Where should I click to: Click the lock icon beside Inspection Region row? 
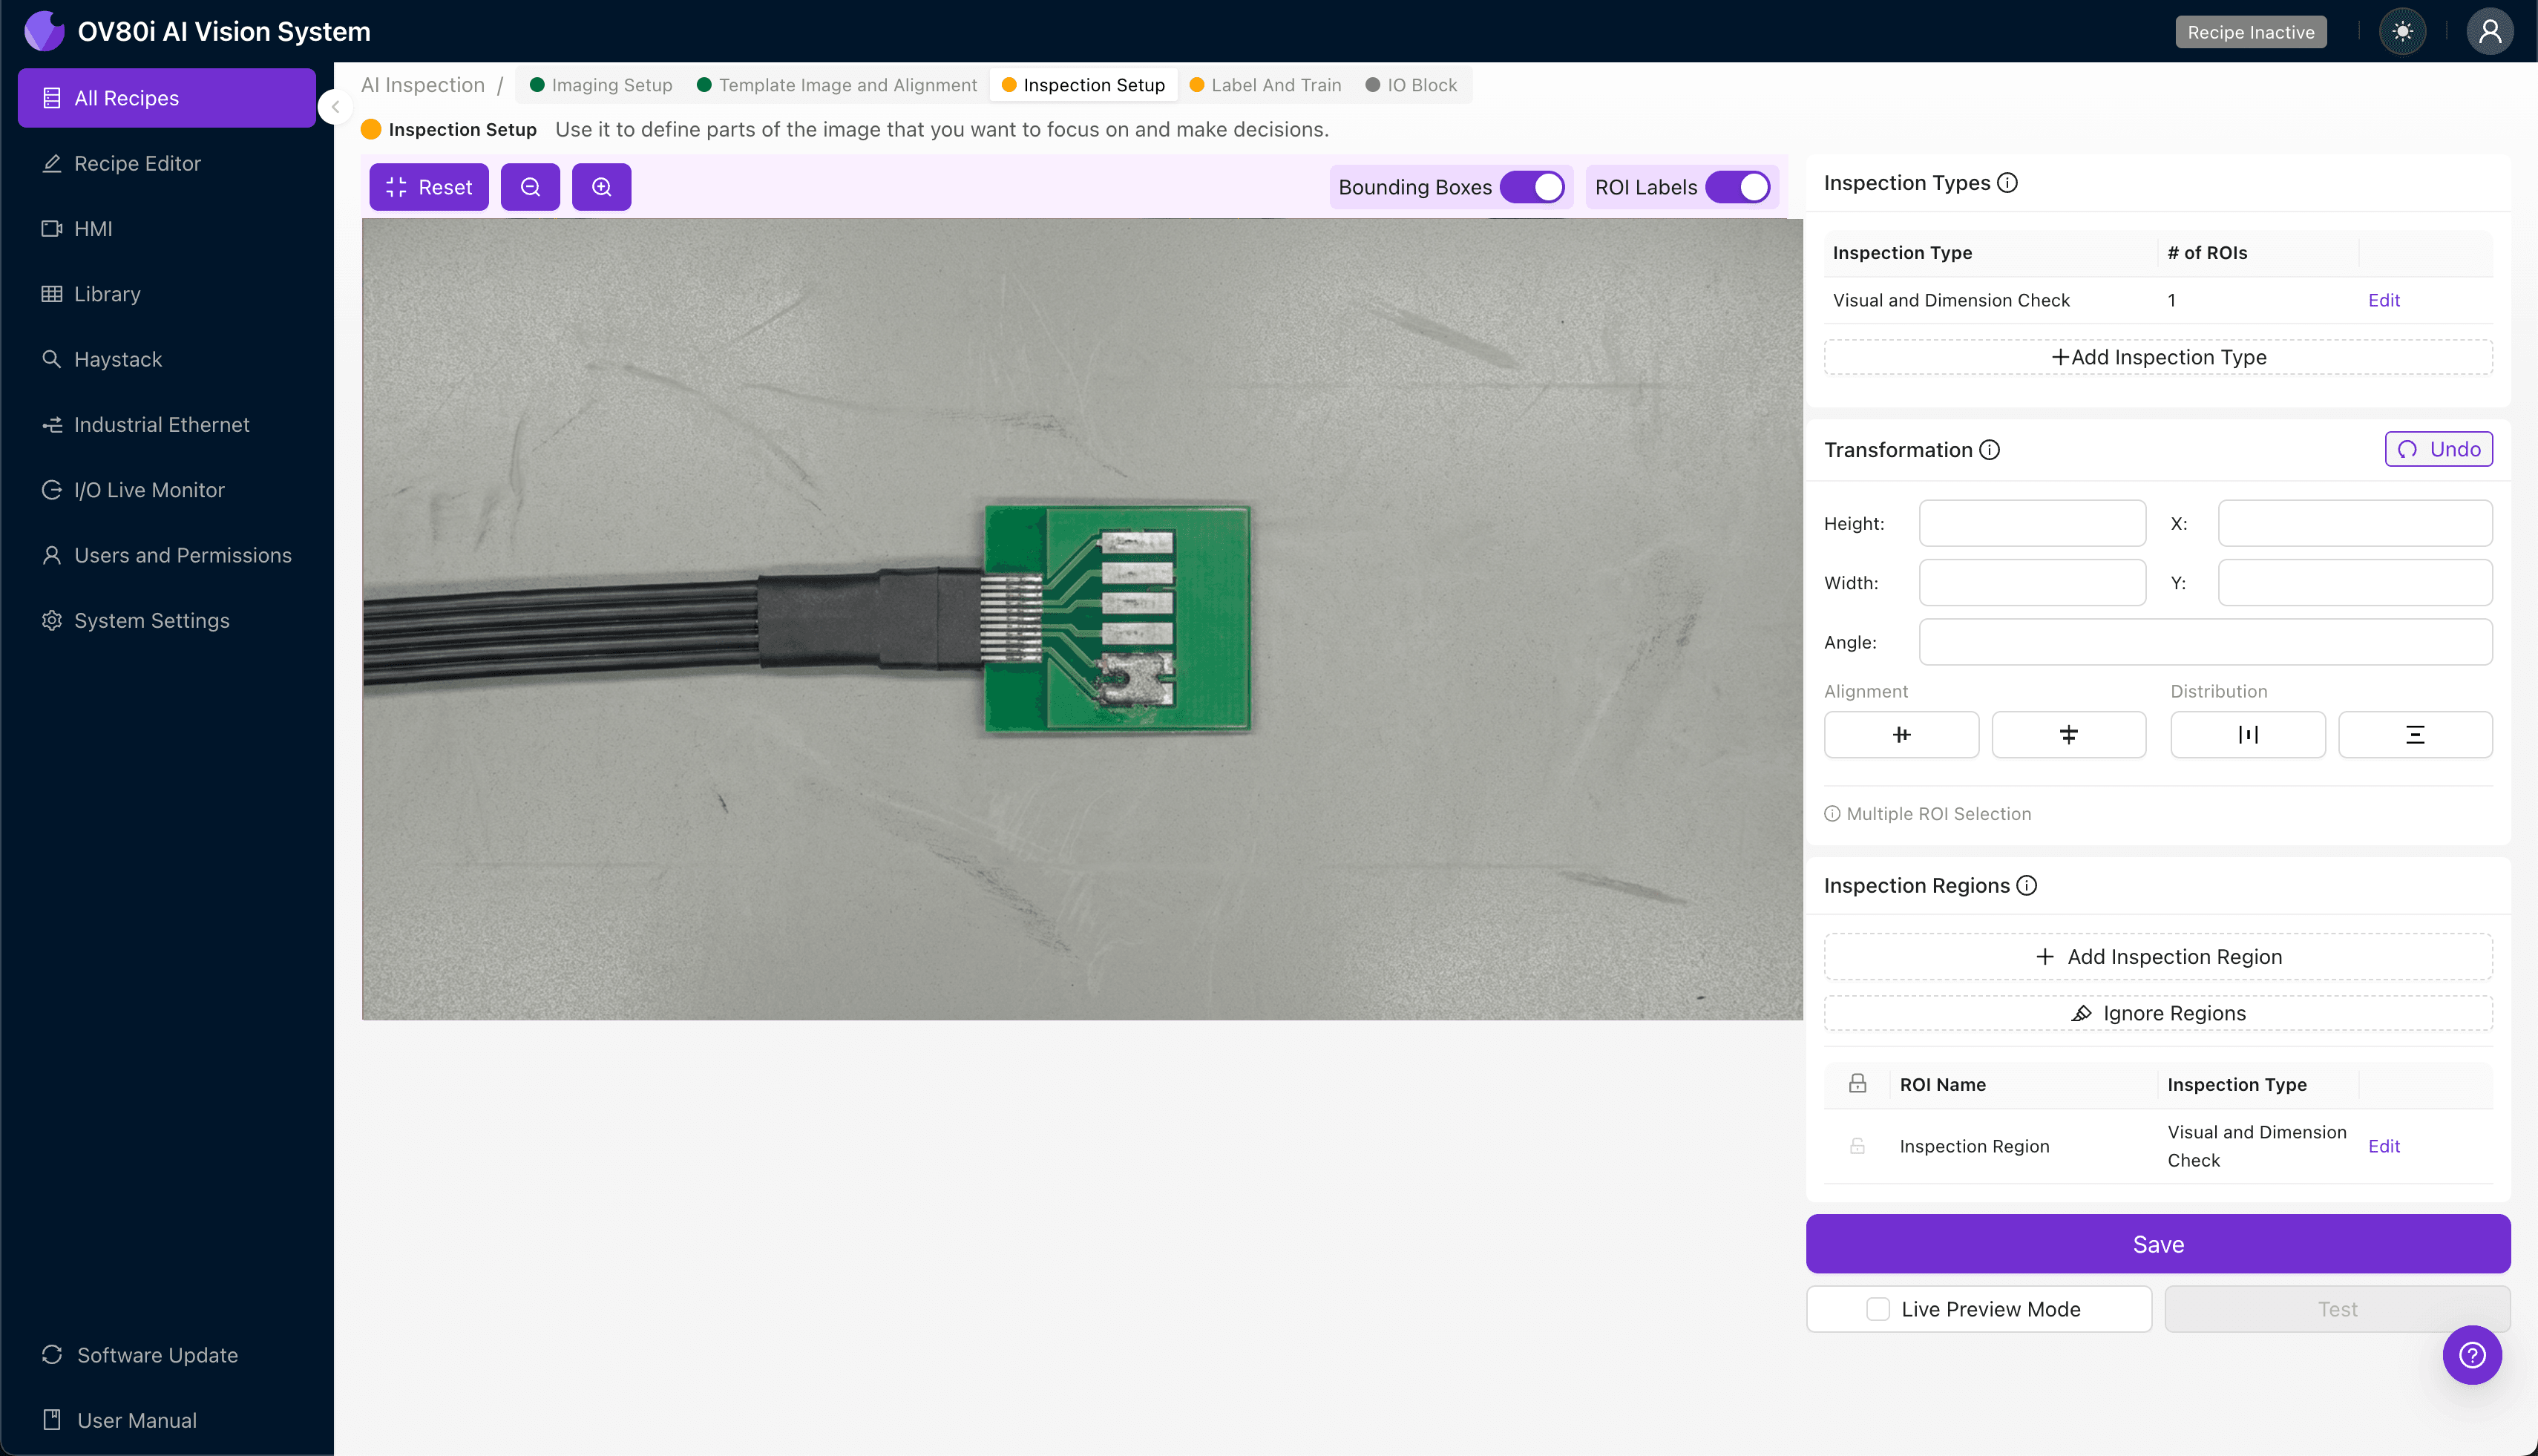pyautogui.click(x=1857, y=1145)
